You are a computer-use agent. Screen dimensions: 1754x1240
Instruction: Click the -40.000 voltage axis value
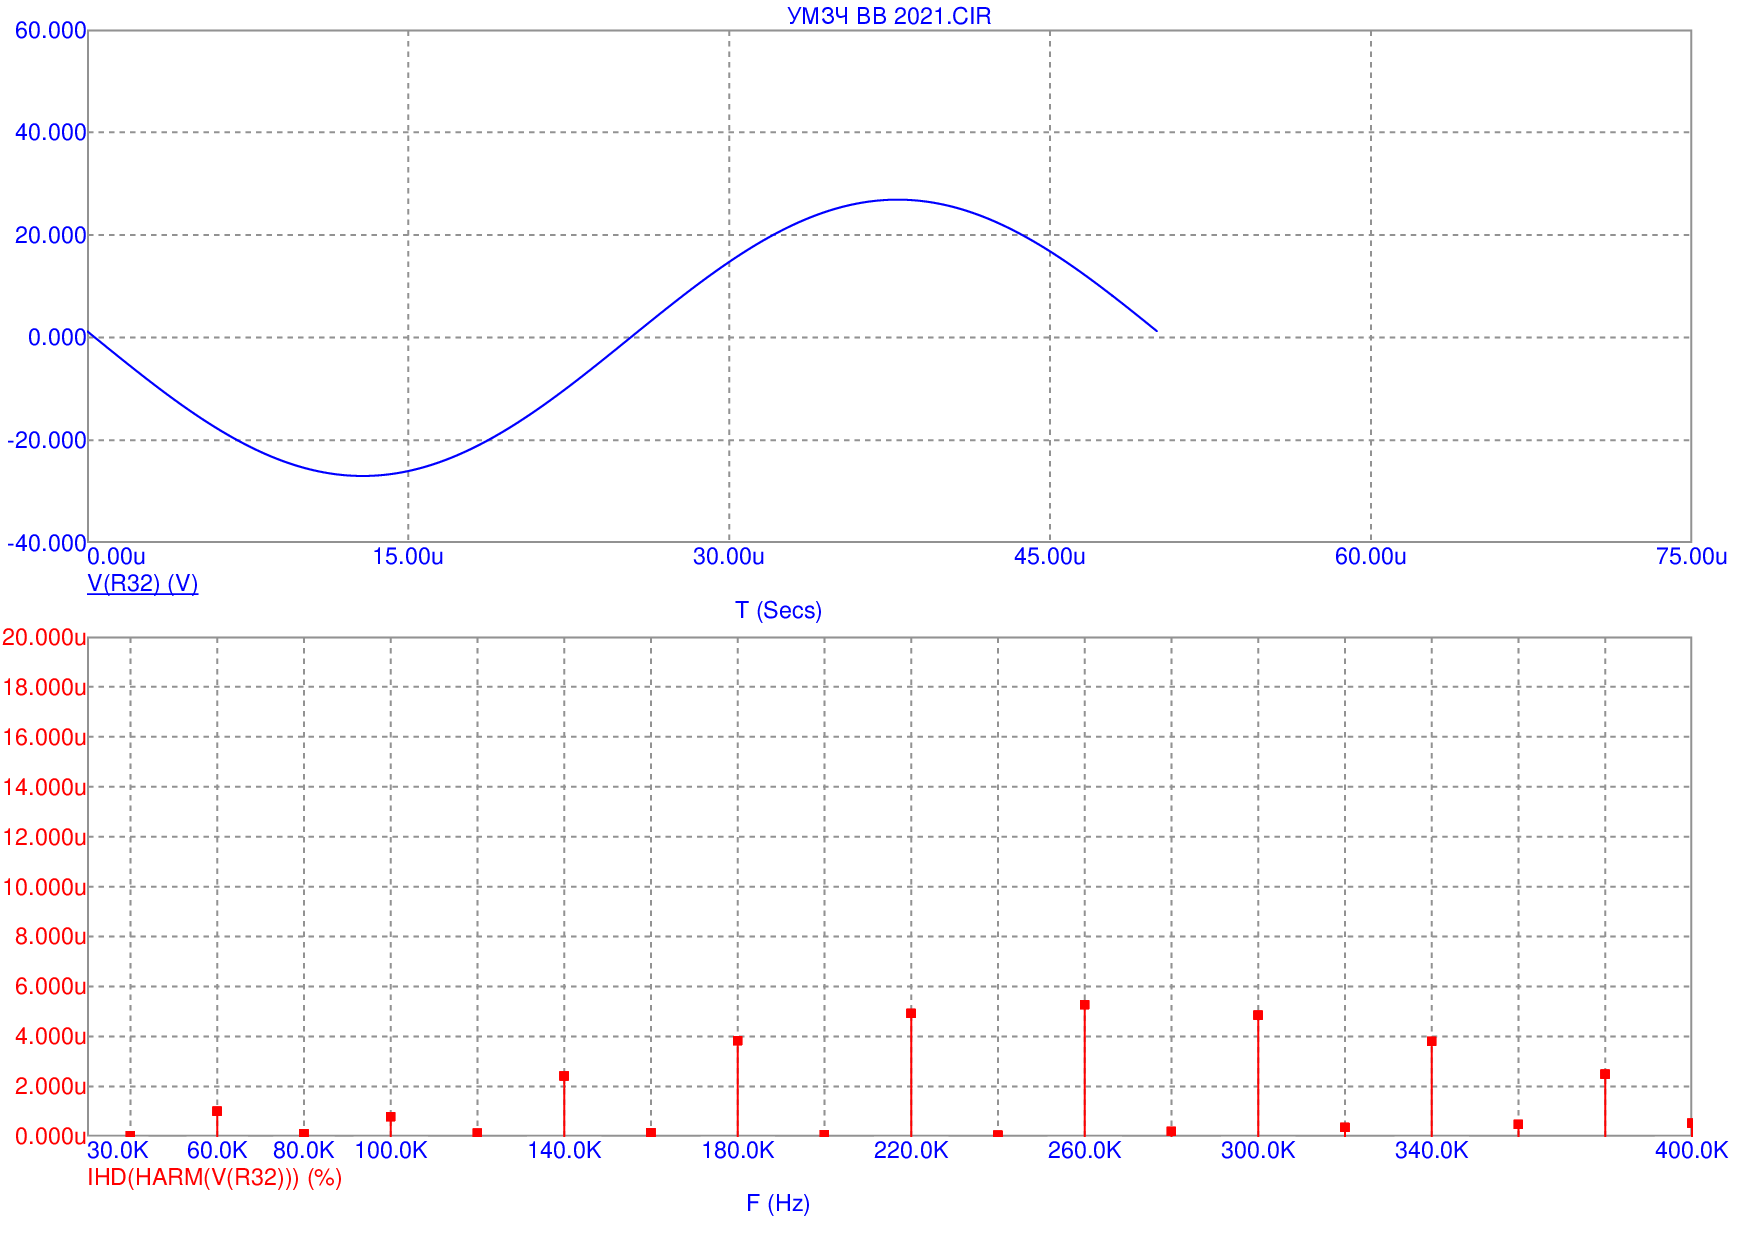[47, 543]
